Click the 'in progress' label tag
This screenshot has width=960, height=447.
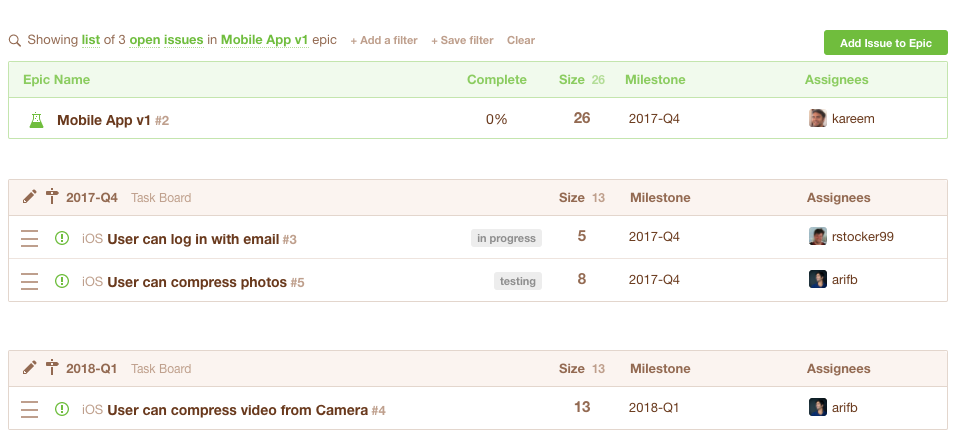tap(506, 238)
